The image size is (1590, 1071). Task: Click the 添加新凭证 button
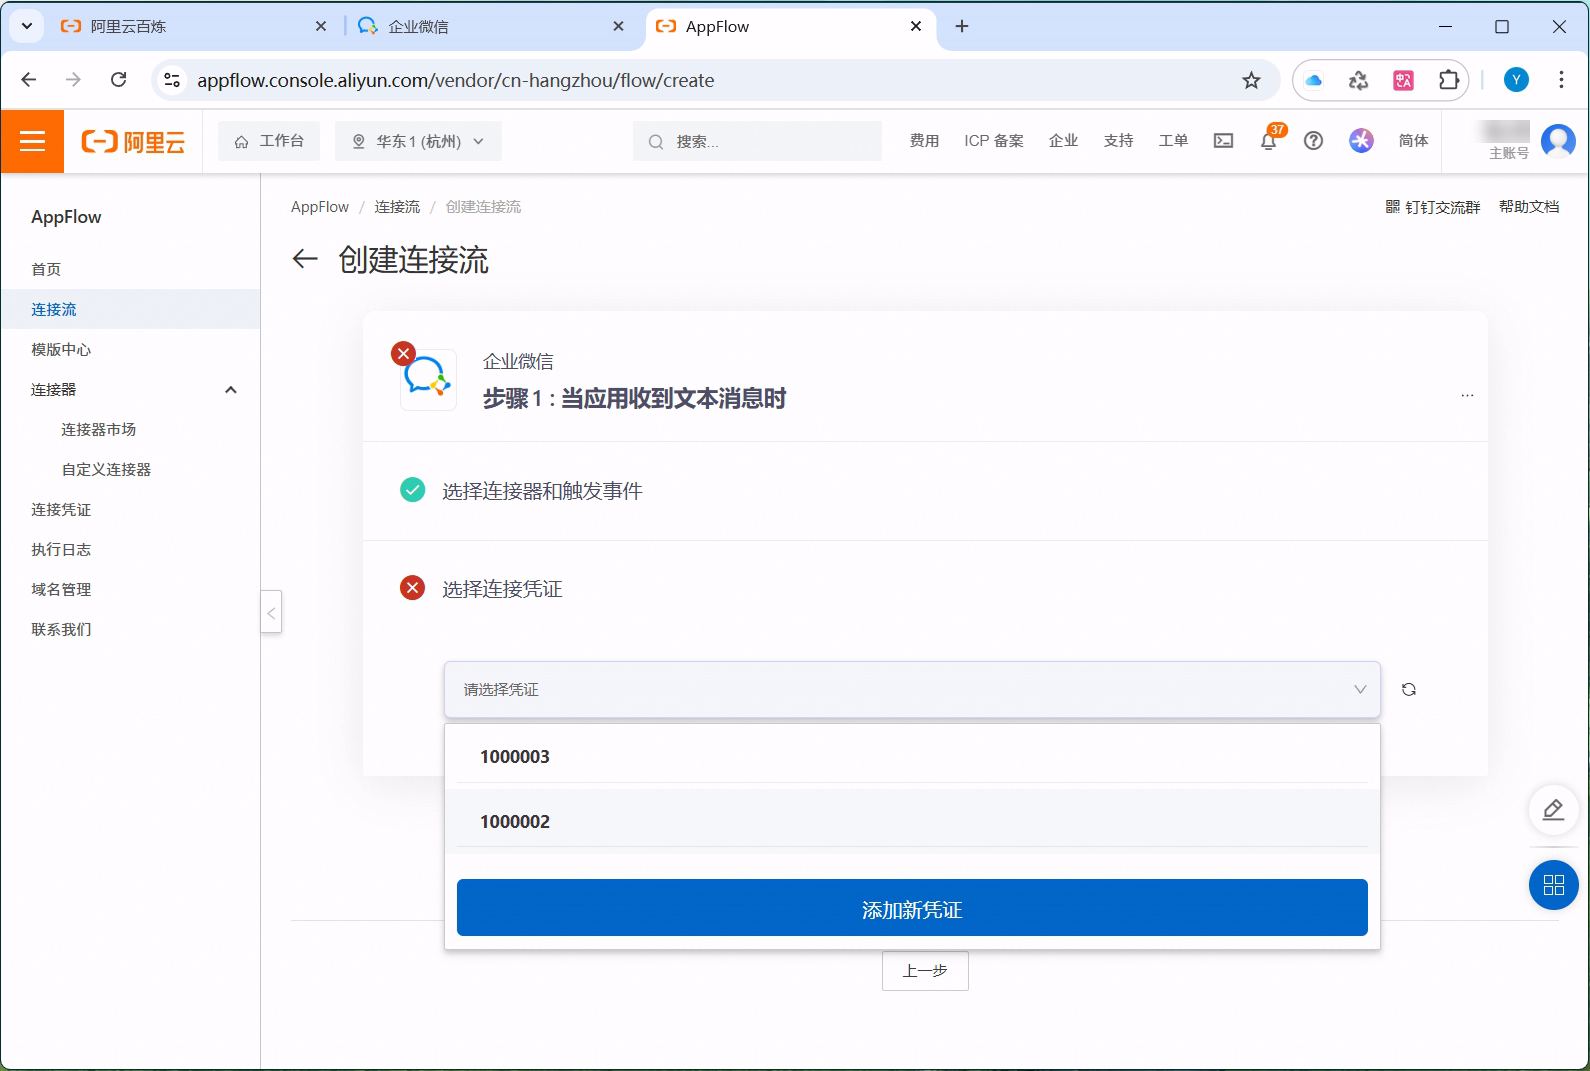(912, 908)
